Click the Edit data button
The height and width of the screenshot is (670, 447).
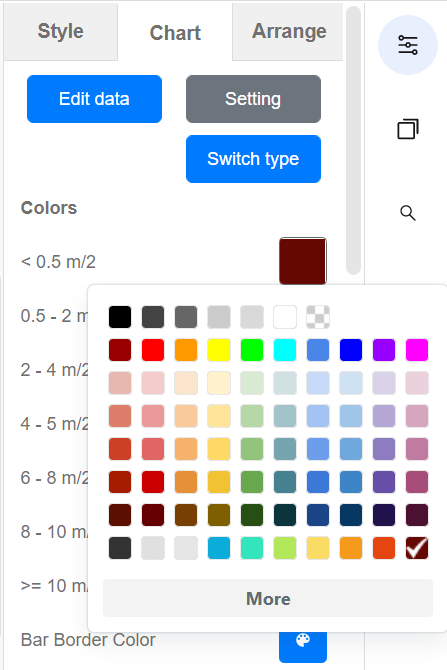(x=94, y=99)
